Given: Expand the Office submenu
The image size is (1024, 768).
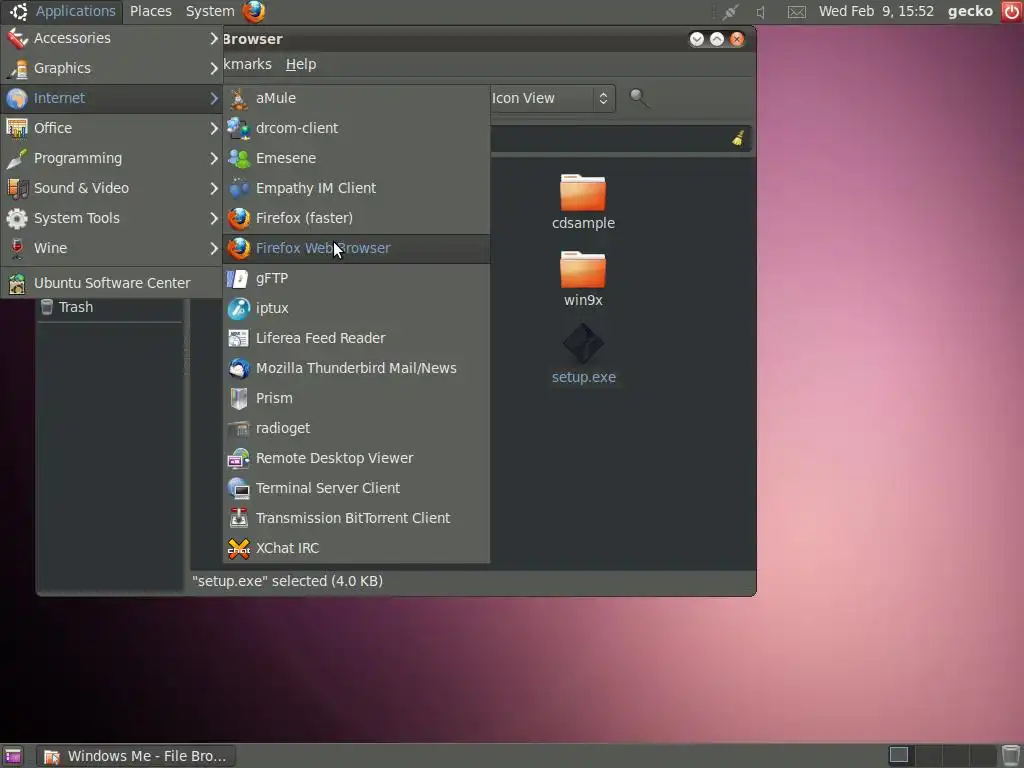Looking at the screenshot, I should [112, 128].
